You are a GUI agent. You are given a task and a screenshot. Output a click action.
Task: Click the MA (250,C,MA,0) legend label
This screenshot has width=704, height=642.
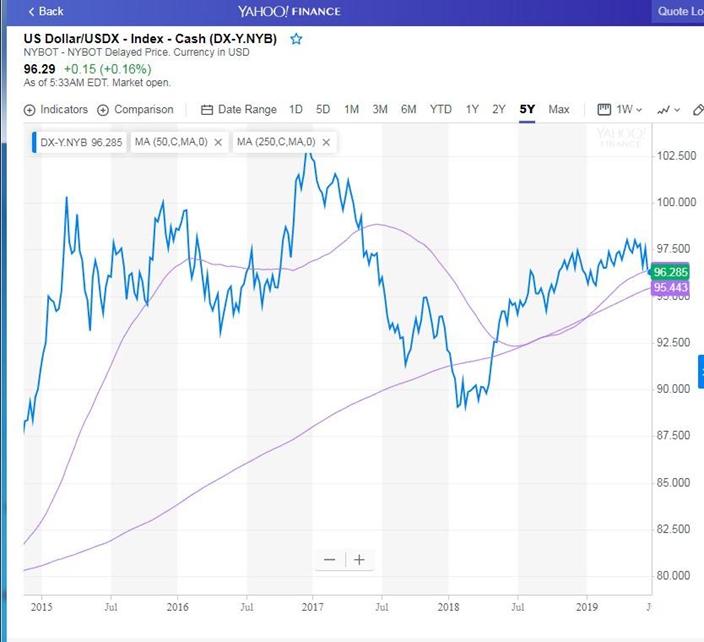click(x=276, y=142)
